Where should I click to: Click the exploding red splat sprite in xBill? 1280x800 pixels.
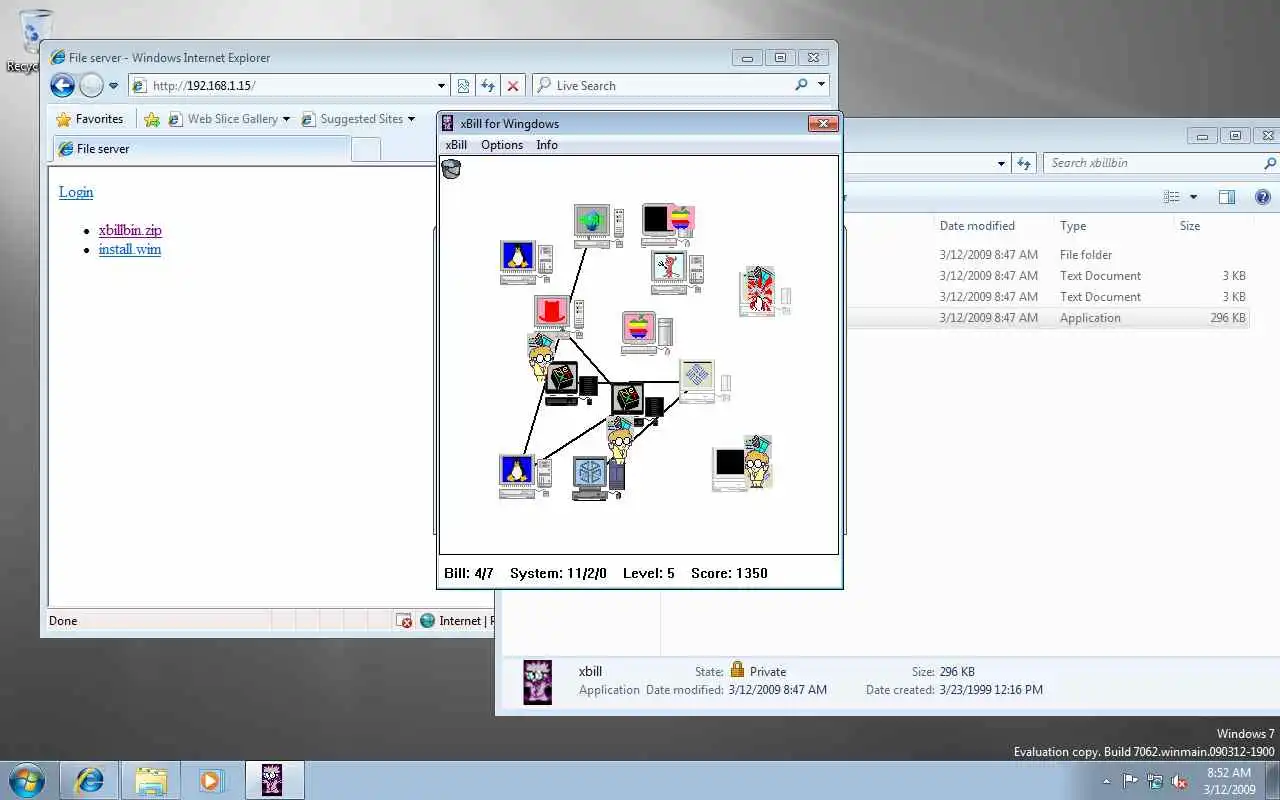[x=759, y=291]
